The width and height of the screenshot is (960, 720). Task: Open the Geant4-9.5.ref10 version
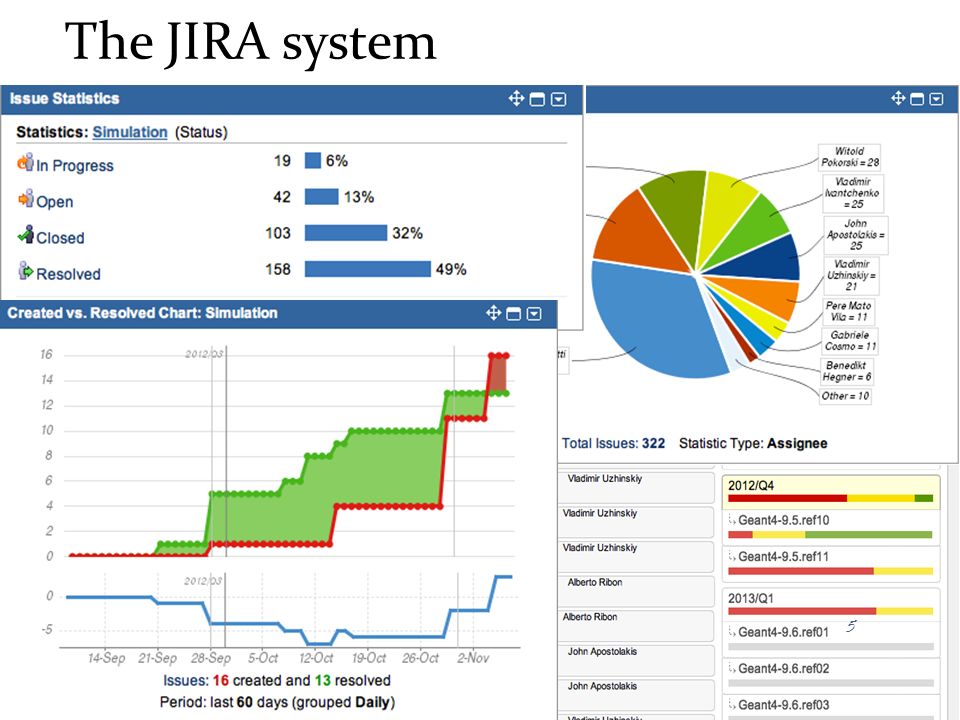[x=783, y=520]
